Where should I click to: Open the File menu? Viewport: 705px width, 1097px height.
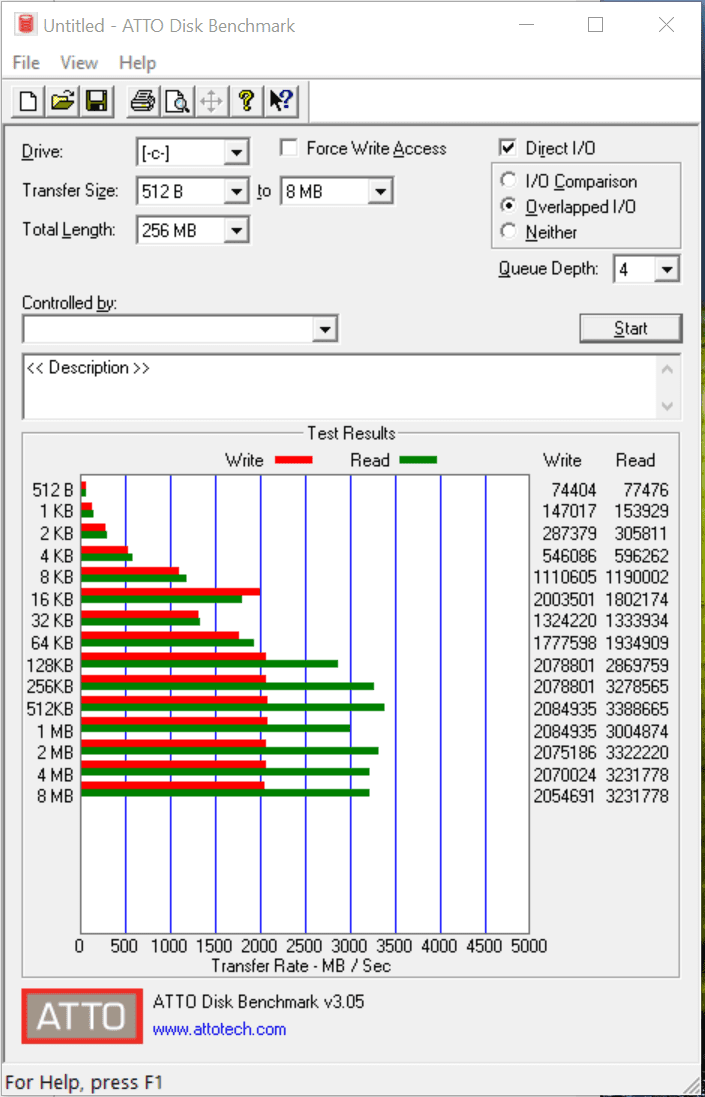point(27,63)
